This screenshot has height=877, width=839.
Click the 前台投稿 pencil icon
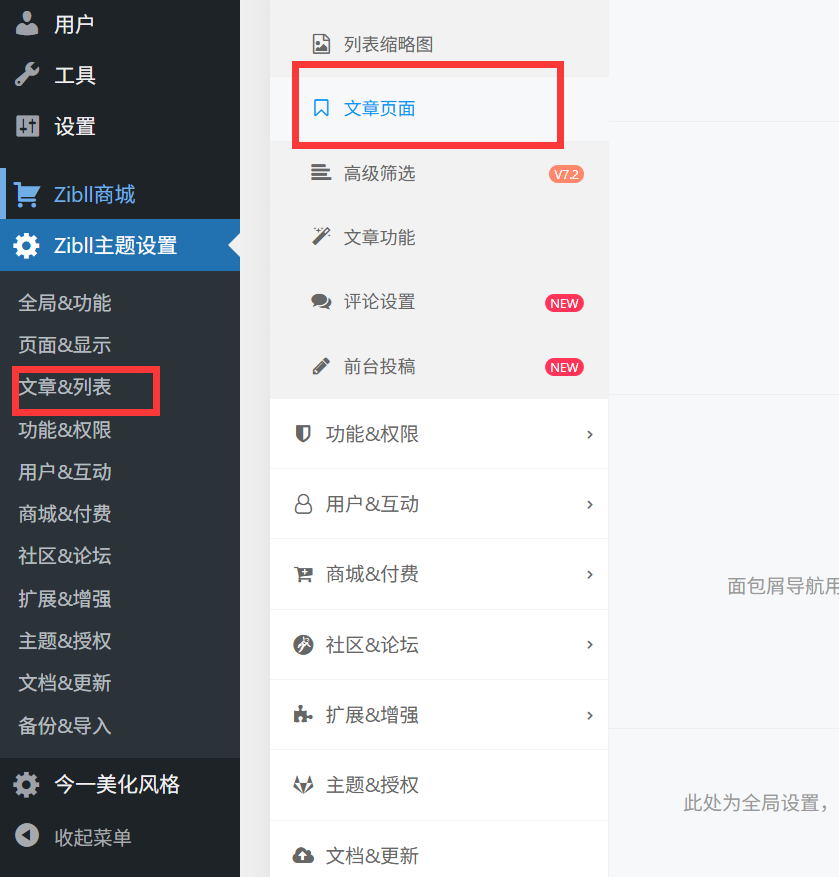[x=321, y=366]
